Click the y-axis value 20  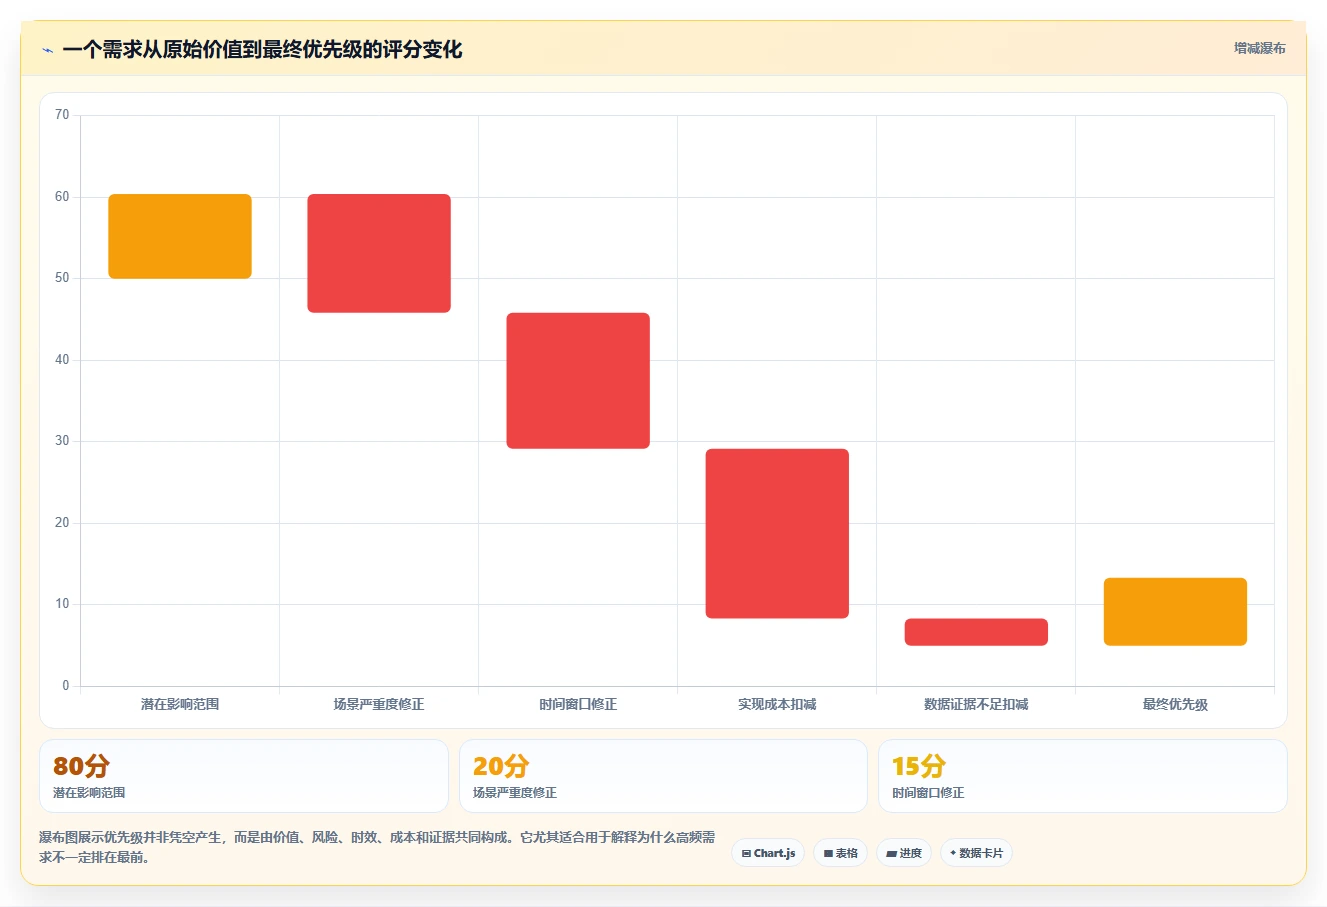point(62,523)
